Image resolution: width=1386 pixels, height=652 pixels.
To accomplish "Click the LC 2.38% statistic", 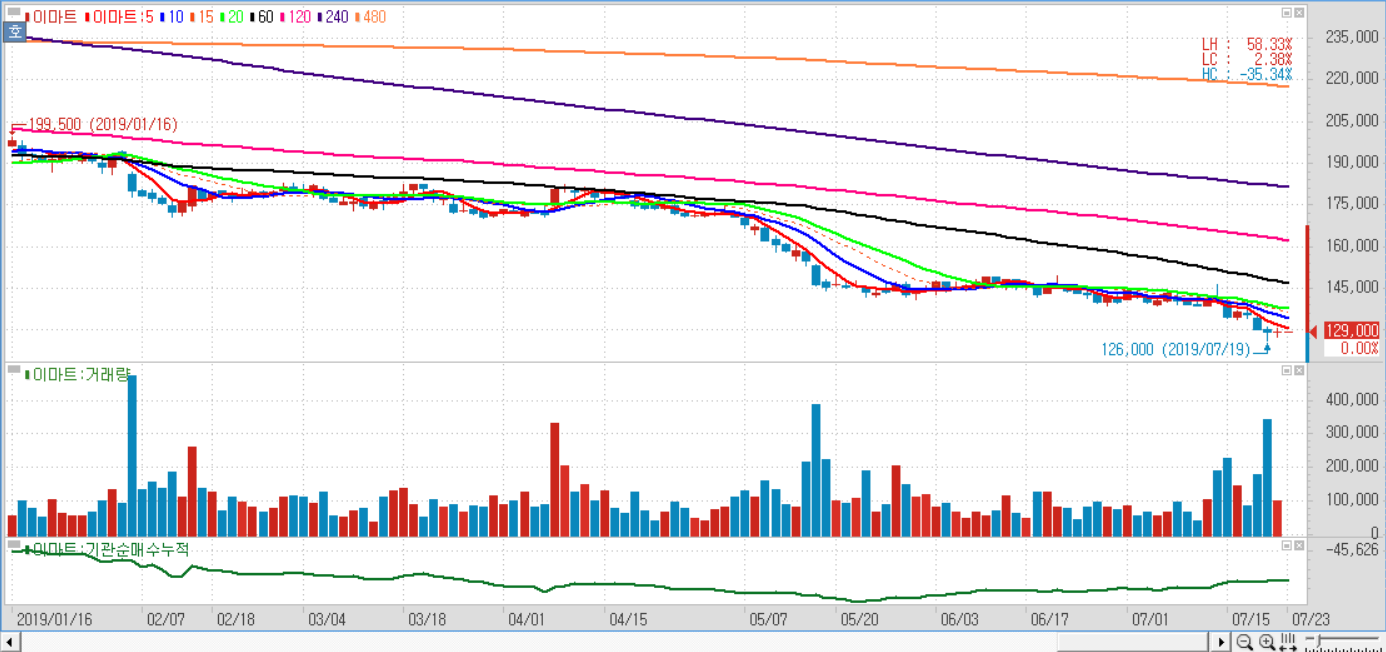I will pos(1246,60).
